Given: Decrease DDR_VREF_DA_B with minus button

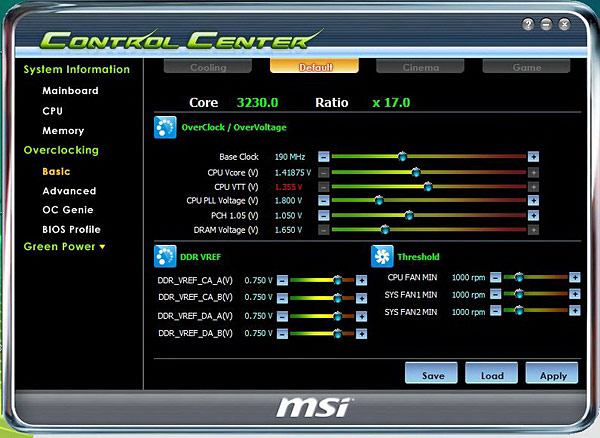Looking at the screenshot, I should point(282,334).
